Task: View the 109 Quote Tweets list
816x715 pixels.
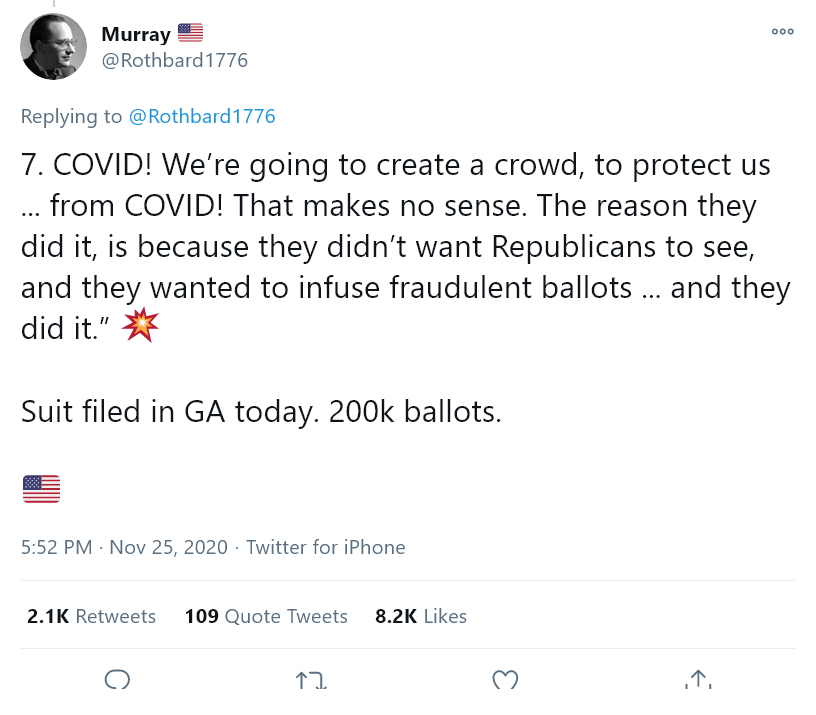Action: point(266,616)
